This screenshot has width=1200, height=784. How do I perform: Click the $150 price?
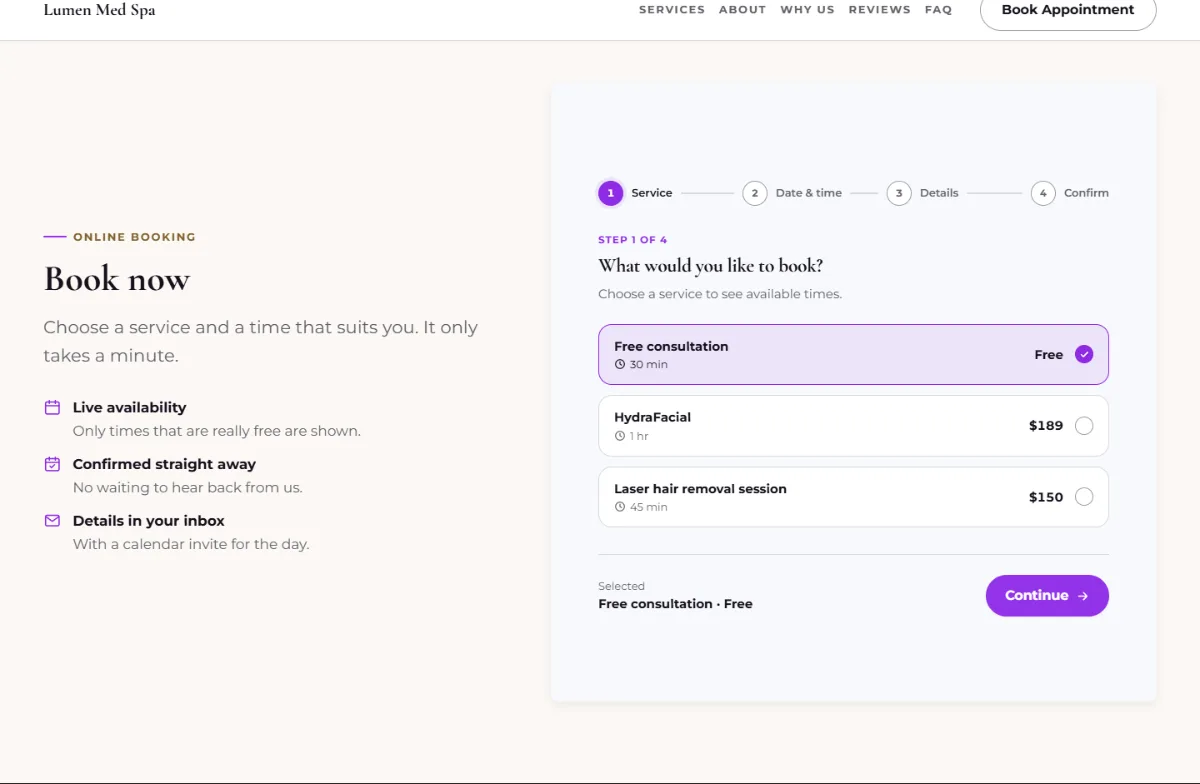pyautogui.click(x=1046, y=497)
